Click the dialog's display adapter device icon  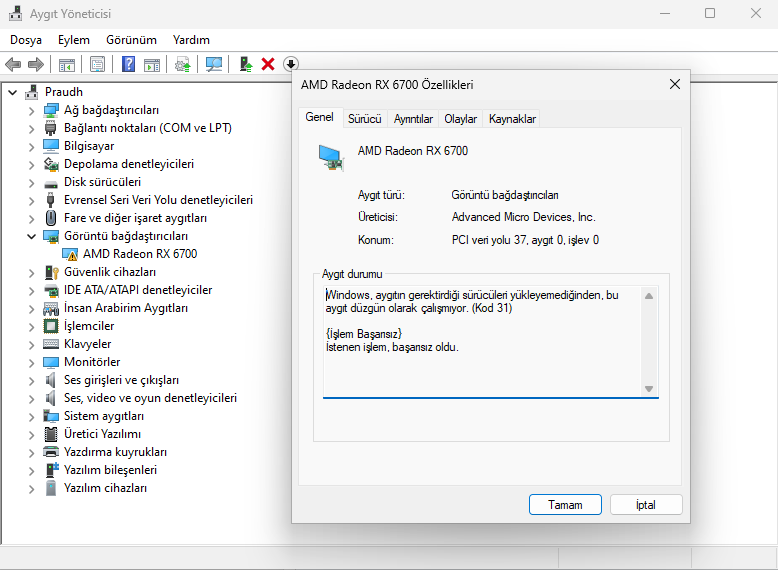pyautogui.click(x=331, y=157)
